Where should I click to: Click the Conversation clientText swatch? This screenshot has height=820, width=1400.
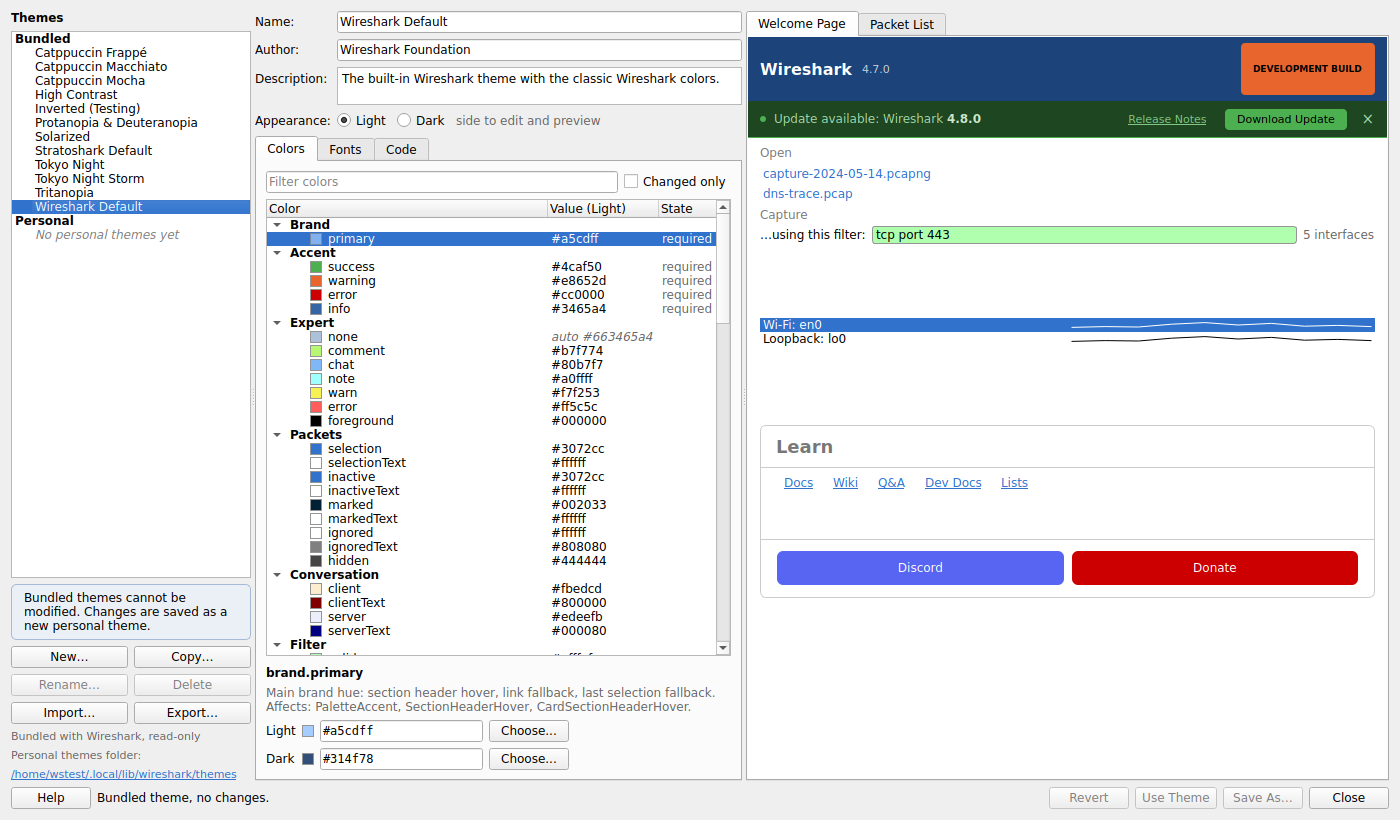pos(316,603)
